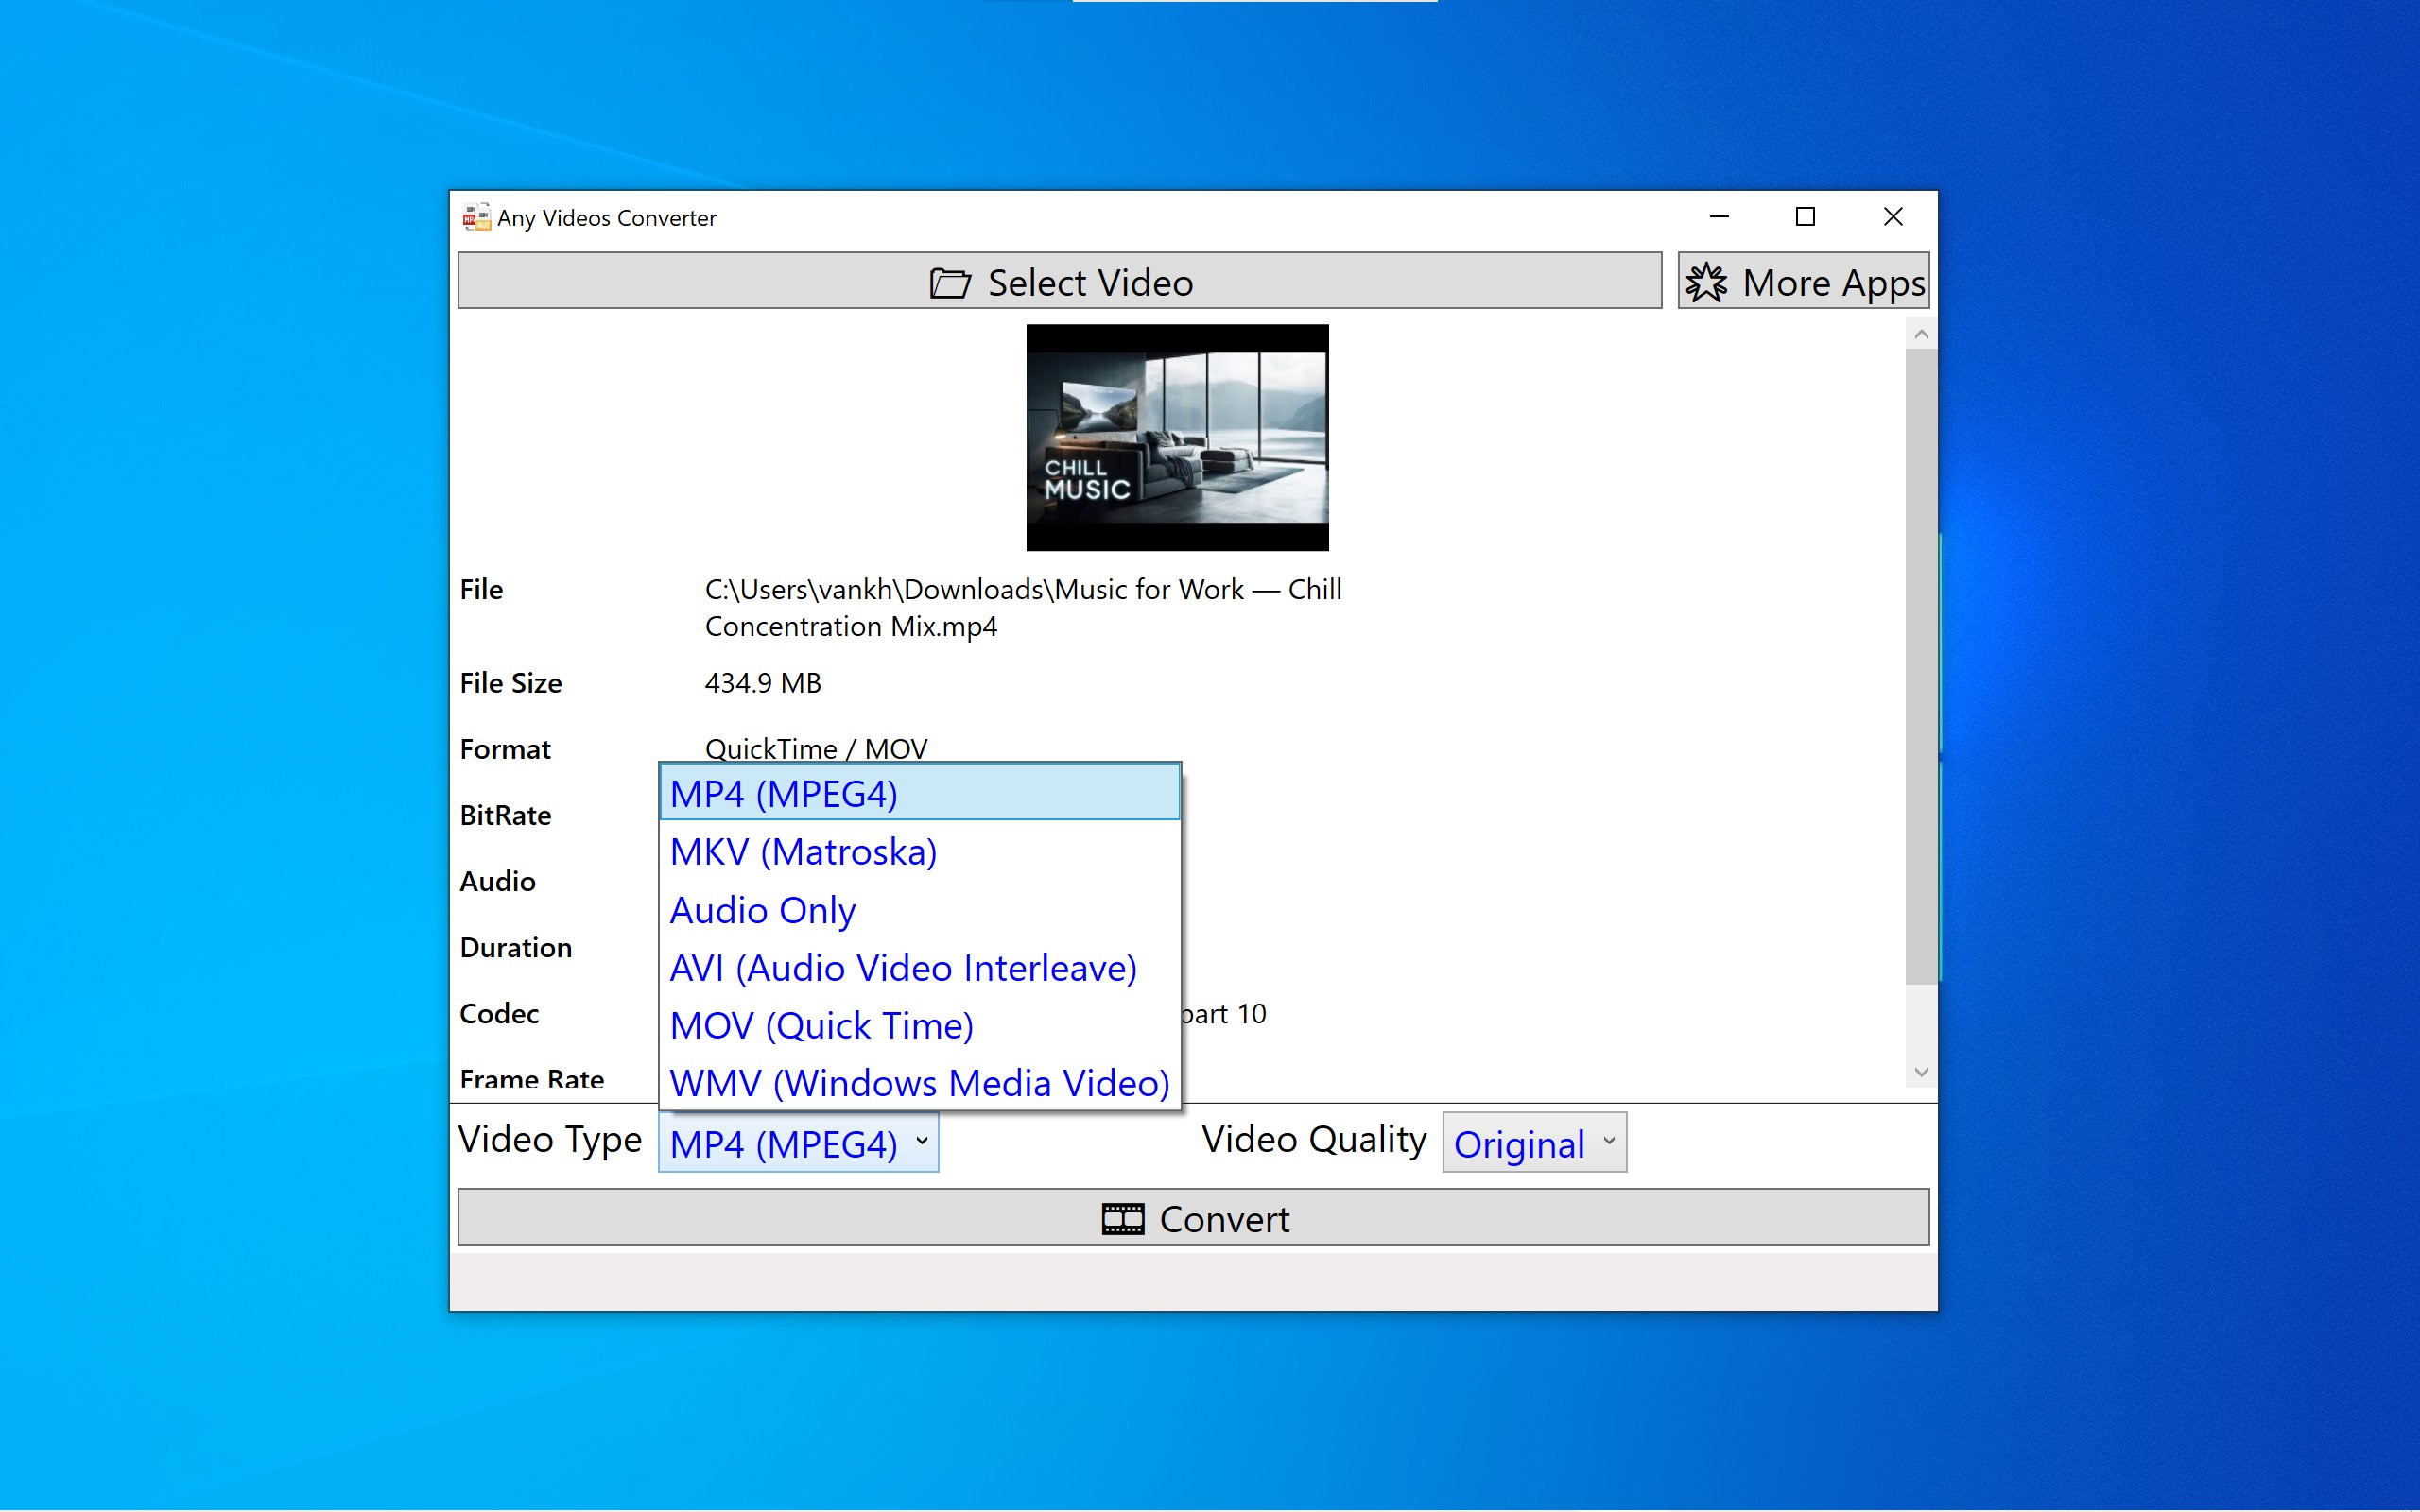Click the starburst icon on More Apps
The image size is (2420, 1512).
point(1706,283)
